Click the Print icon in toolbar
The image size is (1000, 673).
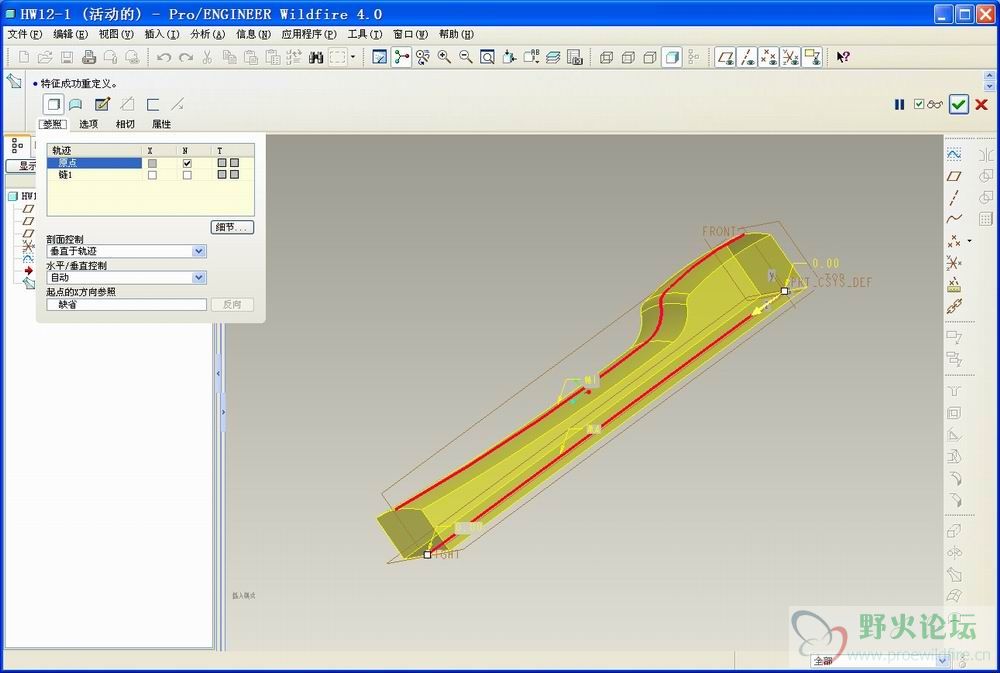click(x=89, y=57)
